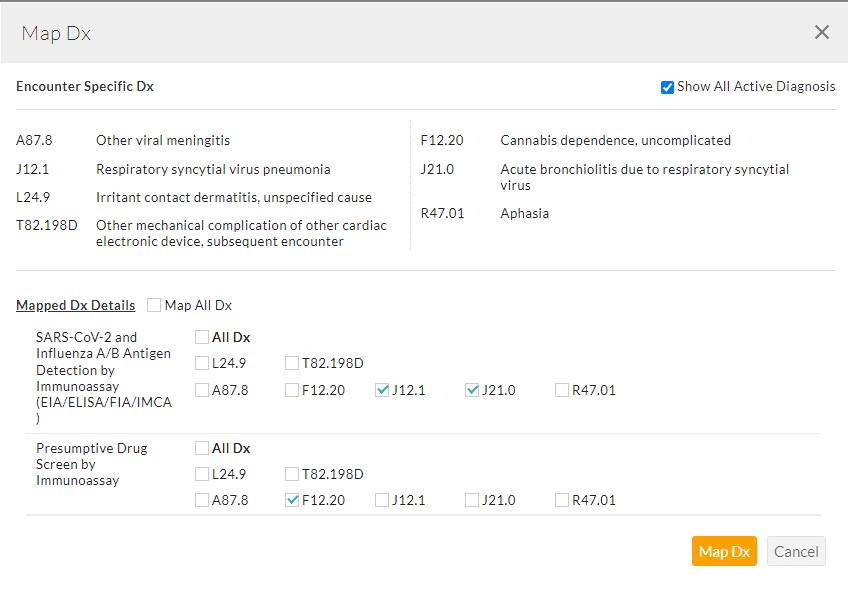Screen dimensions: 848x592
Task: Check J12.1 for Presumptive Drug Screen
Action: (x=382, y=500)
